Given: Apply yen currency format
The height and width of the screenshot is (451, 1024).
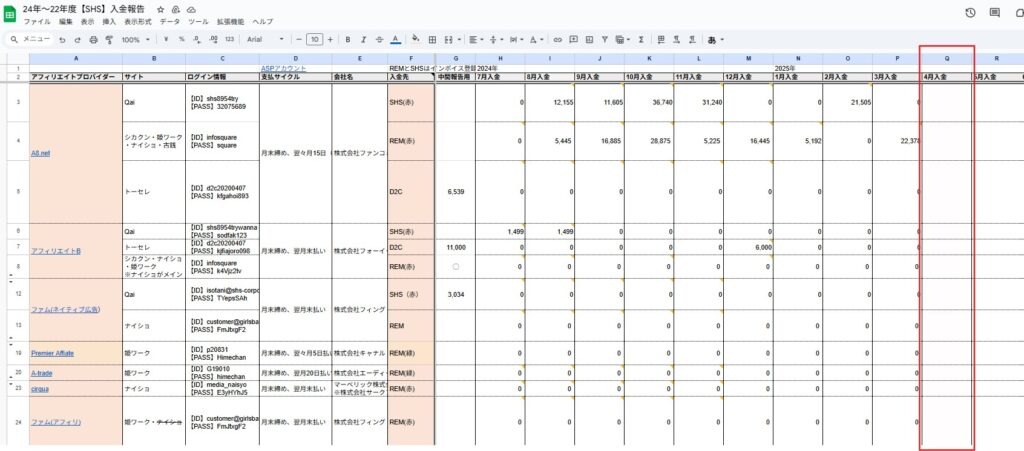Looking at the screenshot, I should coord(166,40).
